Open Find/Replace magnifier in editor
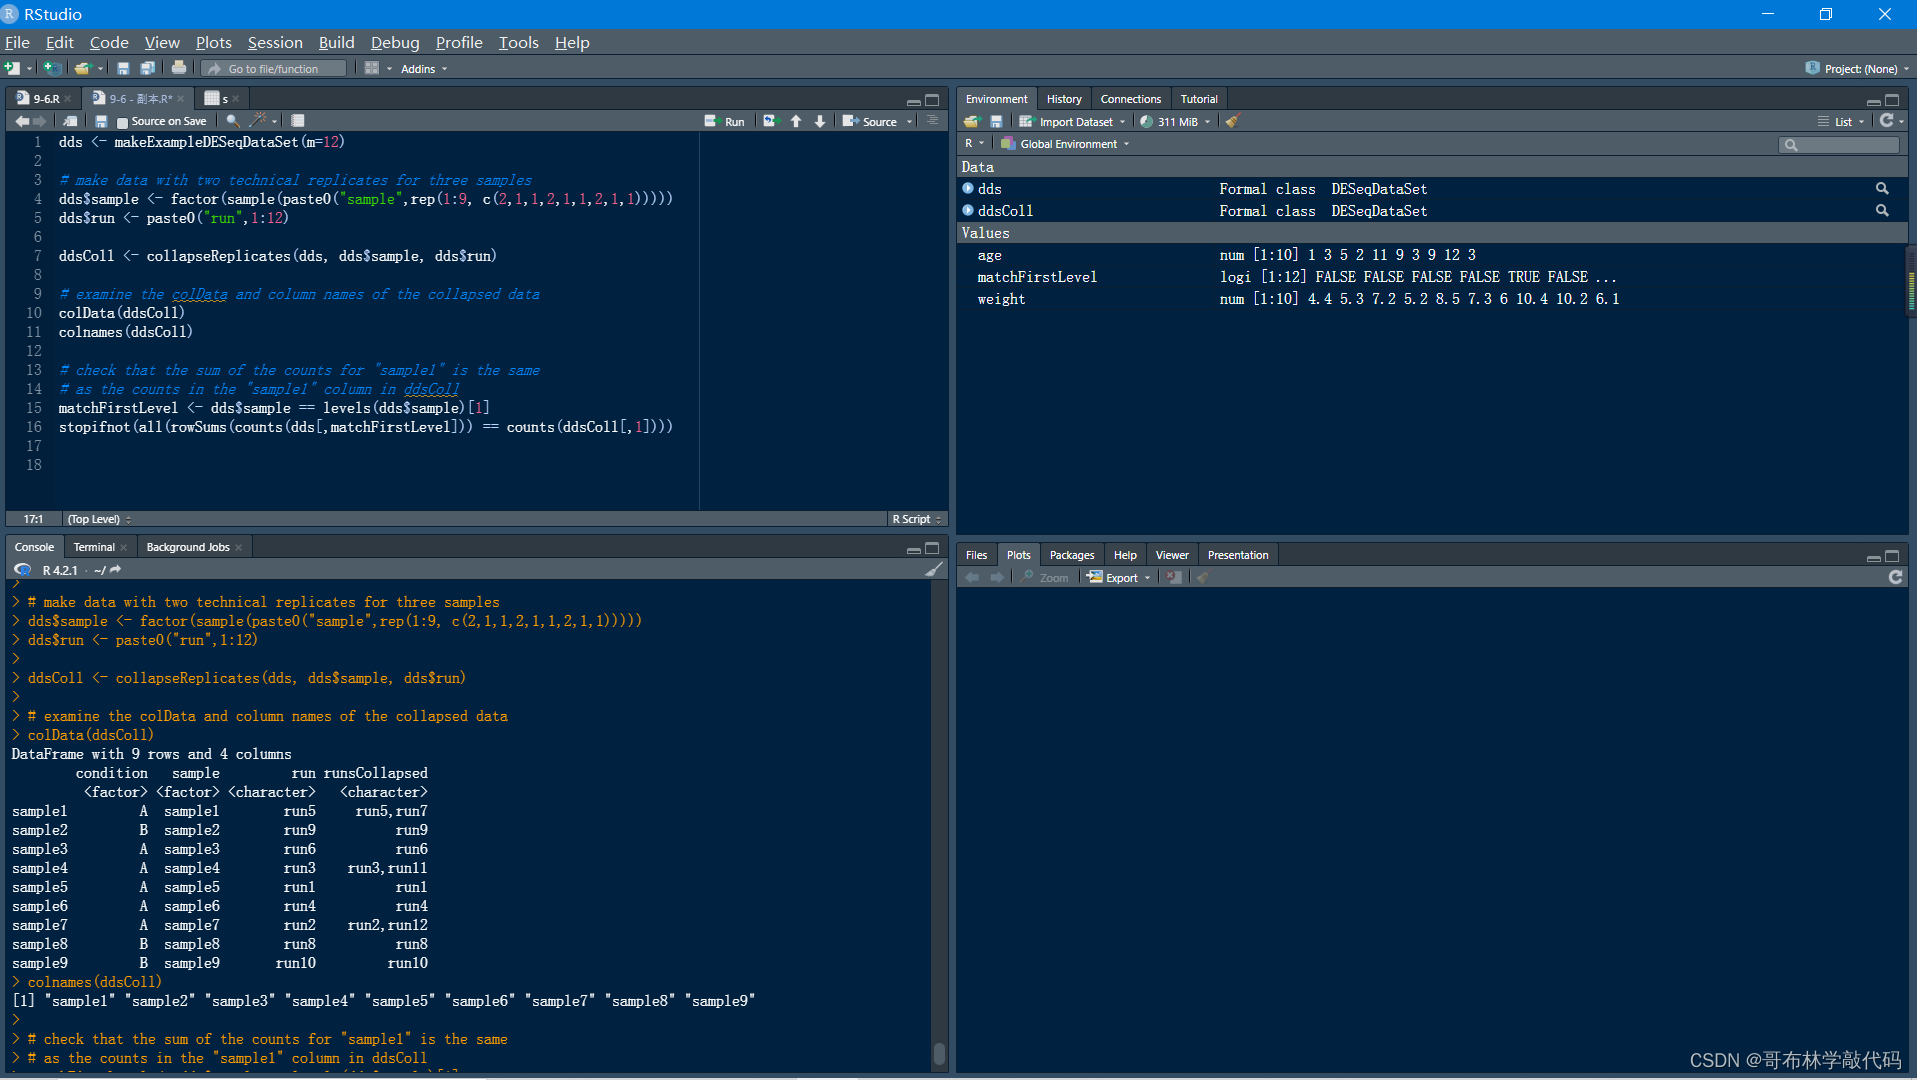Screen dimensions: 1917x1080 click(x=233, y=121)
